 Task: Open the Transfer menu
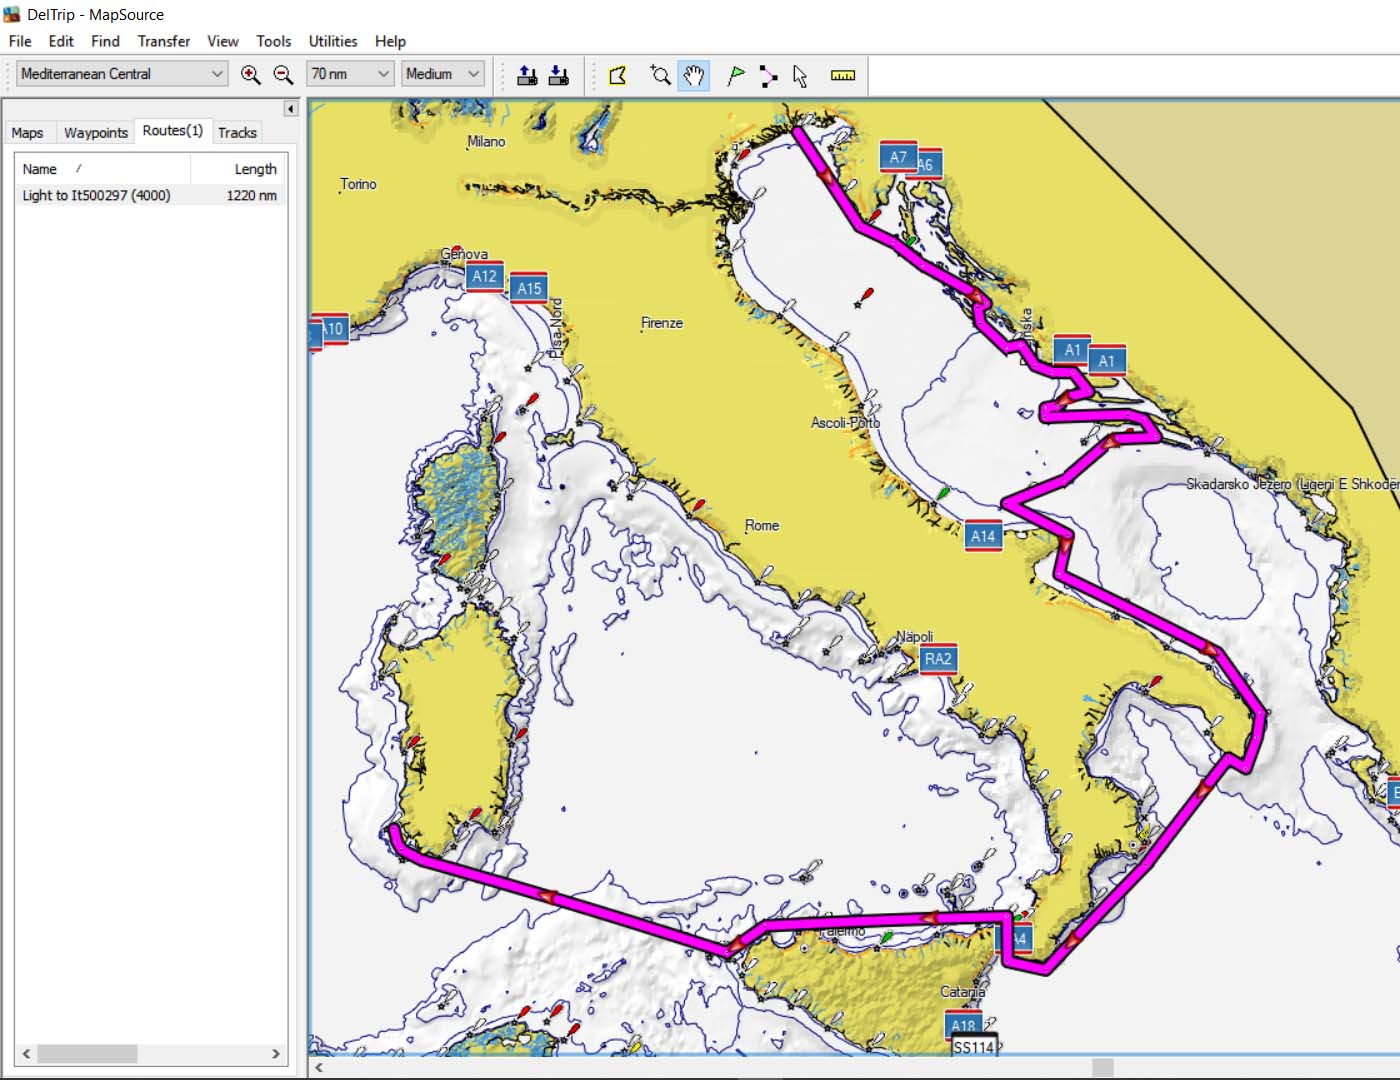(163, 41)
